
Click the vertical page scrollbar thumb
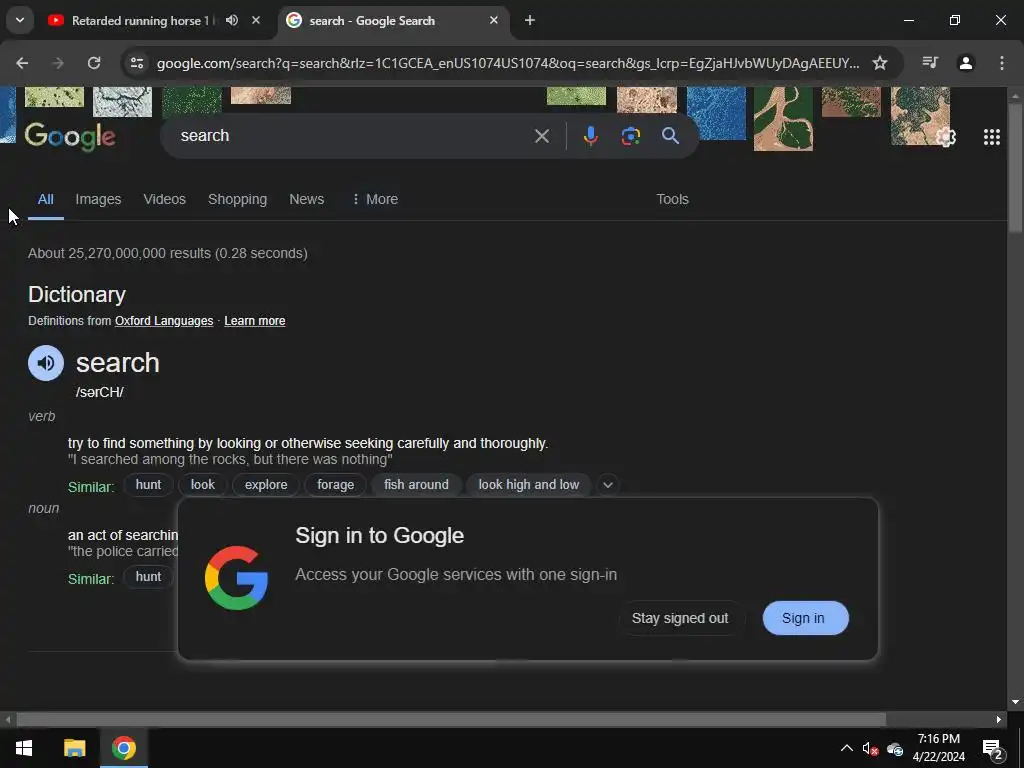(1015, 167)
